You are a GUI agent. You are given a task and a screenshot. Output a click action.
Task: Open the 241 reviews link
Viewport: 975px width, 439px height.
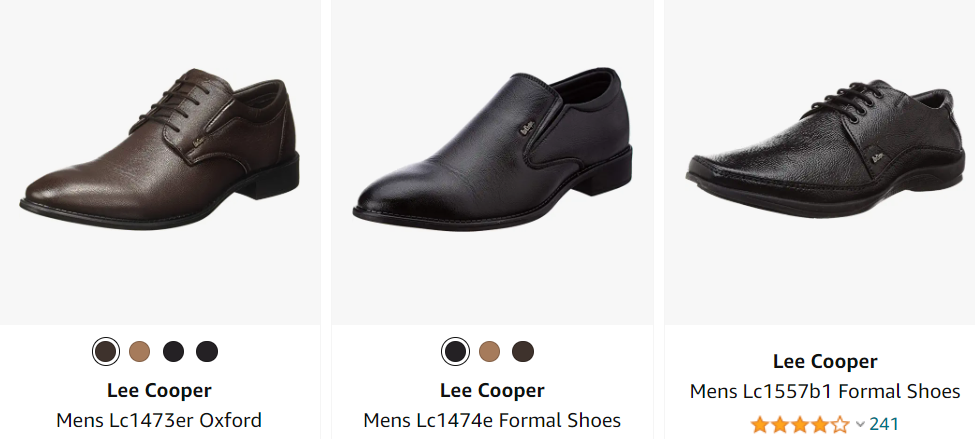(884, 424)
